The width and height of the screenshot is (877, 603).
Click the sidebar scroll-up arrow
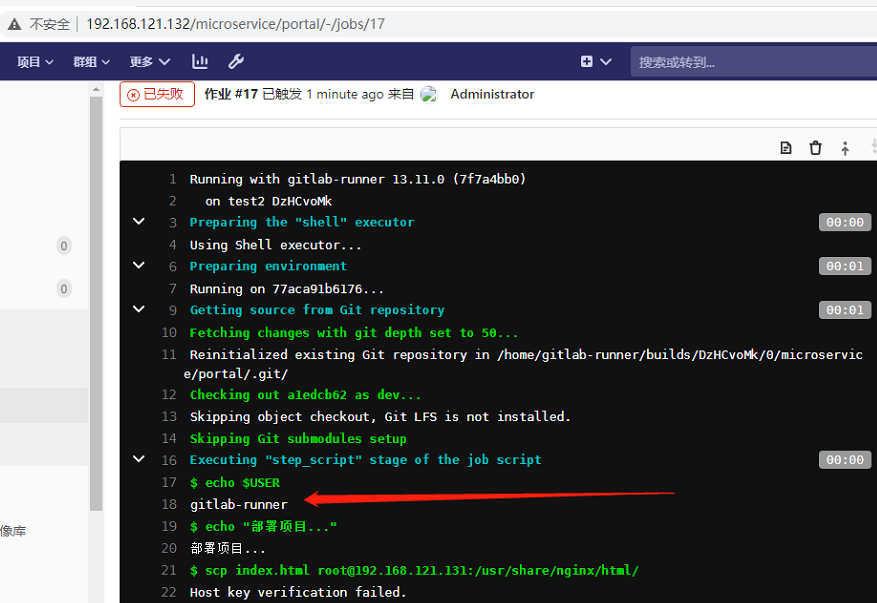96,89
